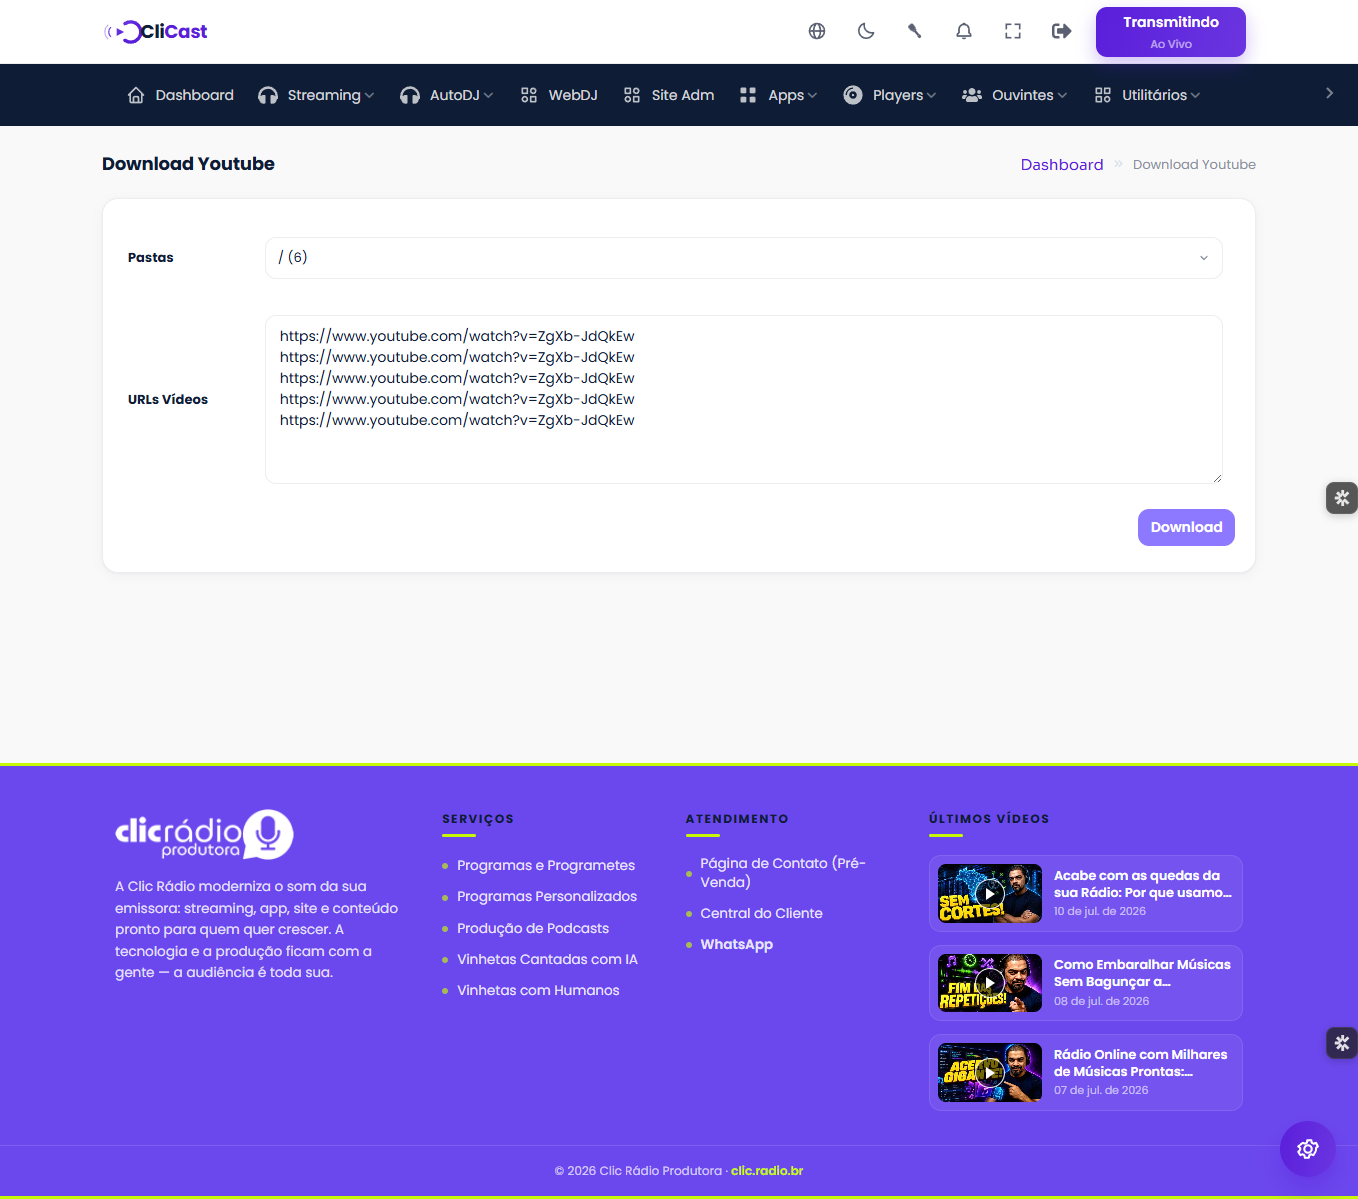Expand the AutoDJ menu
Image resolution: width=1358 pixels, height=1199 pixels.
click(446, 95)
